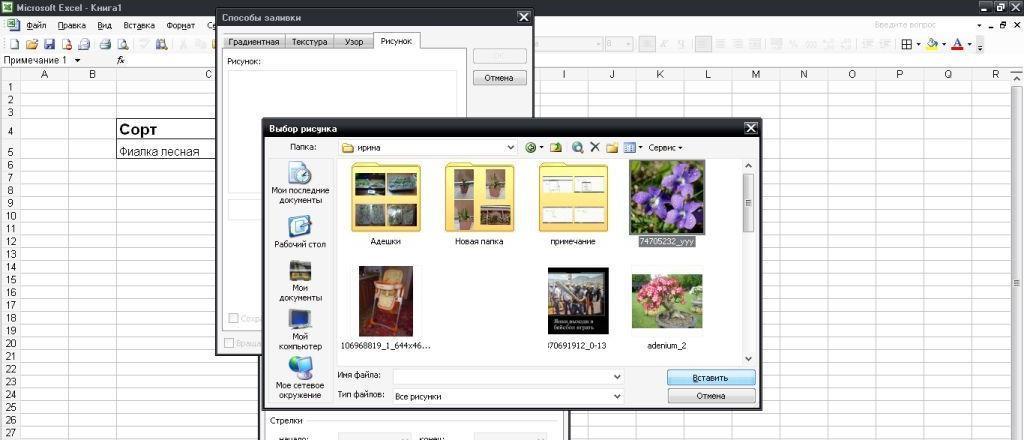Viewport: 1024px width, 440px height.
Task: Click Отмена in the Выбор рисунка dialog
Action: click(711, 396)
